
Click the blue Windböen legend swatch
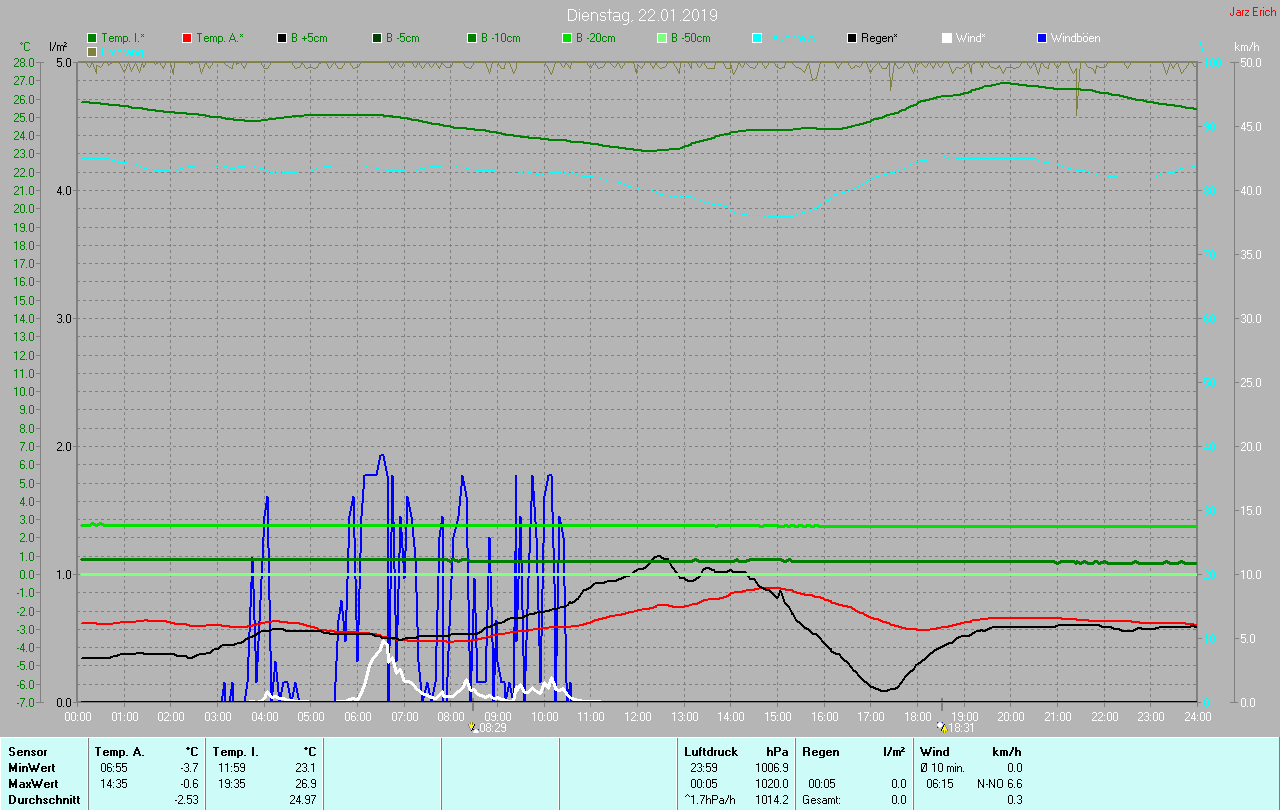tap(1042, 38)
